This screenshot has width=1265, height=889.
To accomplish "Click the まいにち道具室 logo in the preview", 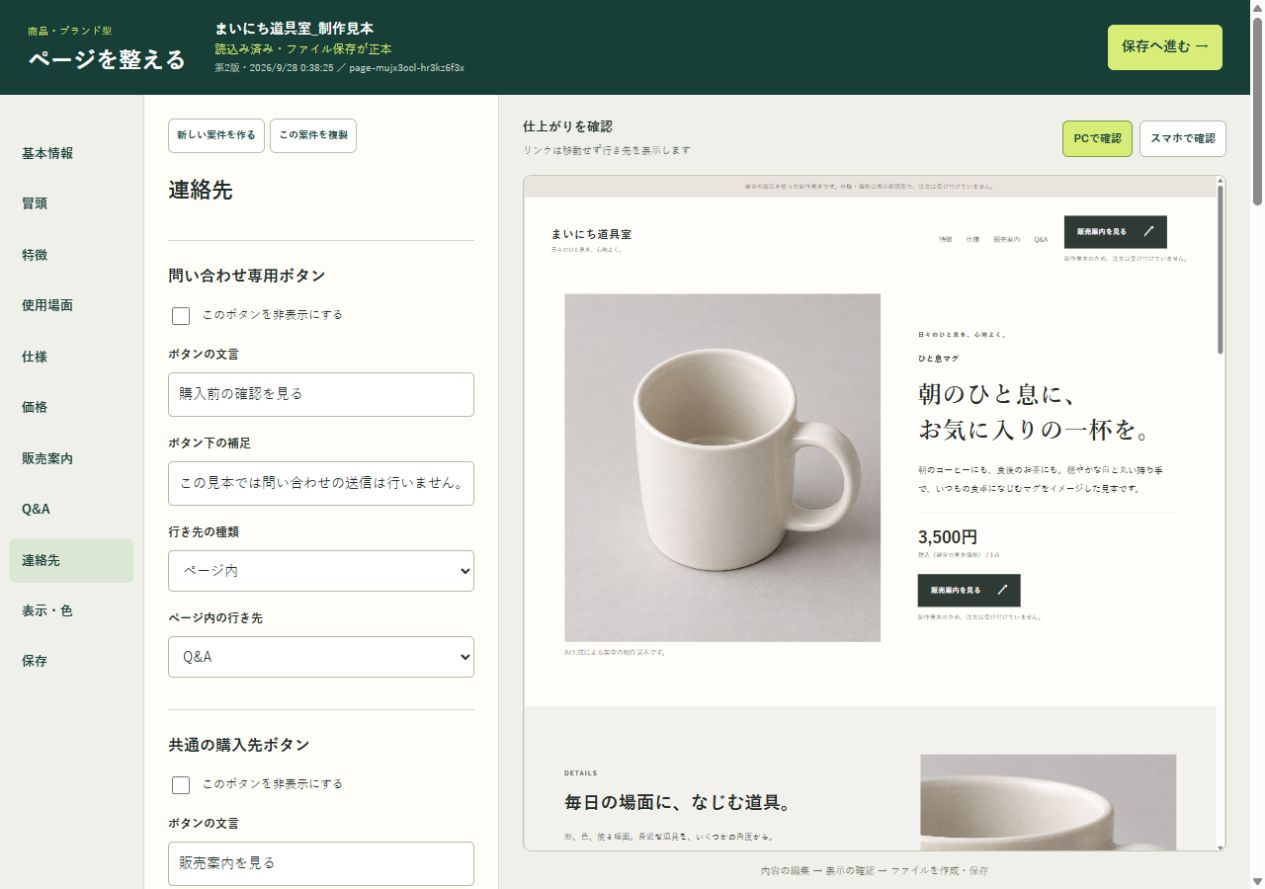I will tap(591, 234).
